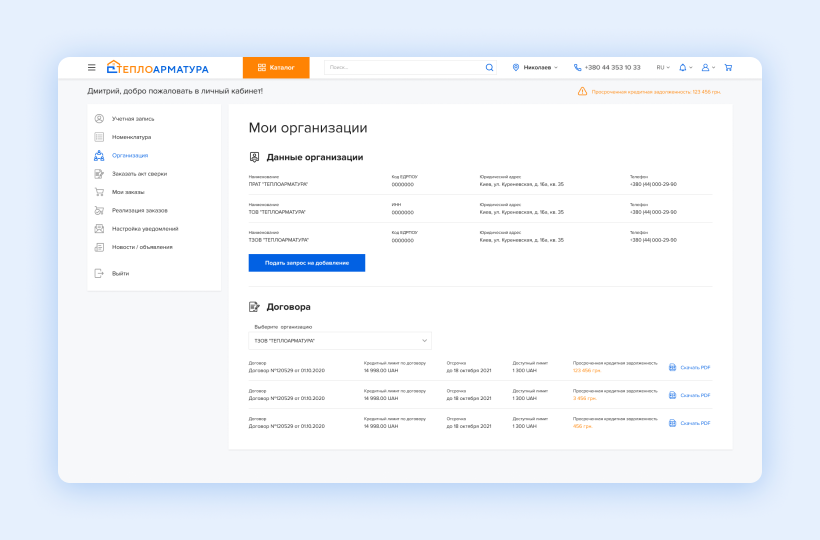Go to Учетная запись in sidebar
The image size is (820, 540).
coord(132,119)
